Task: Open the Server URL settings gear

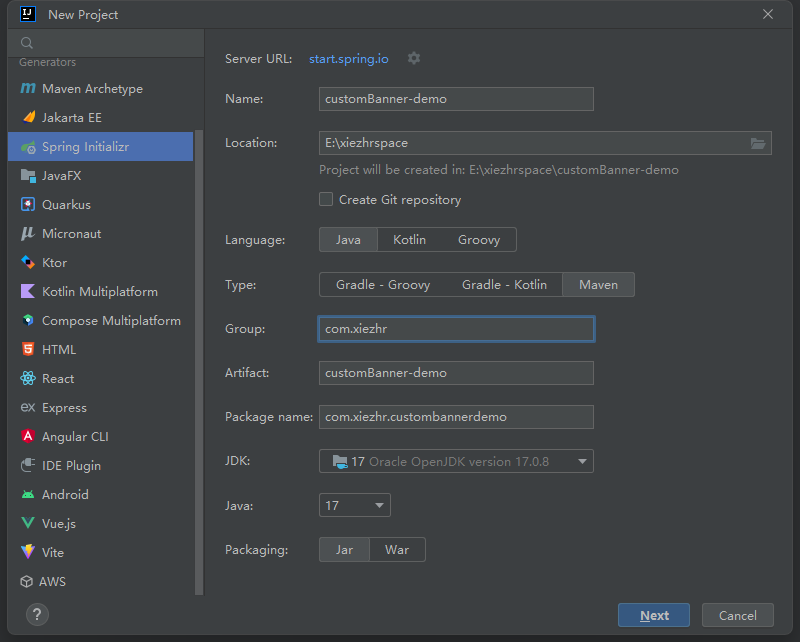Action: 414,58
